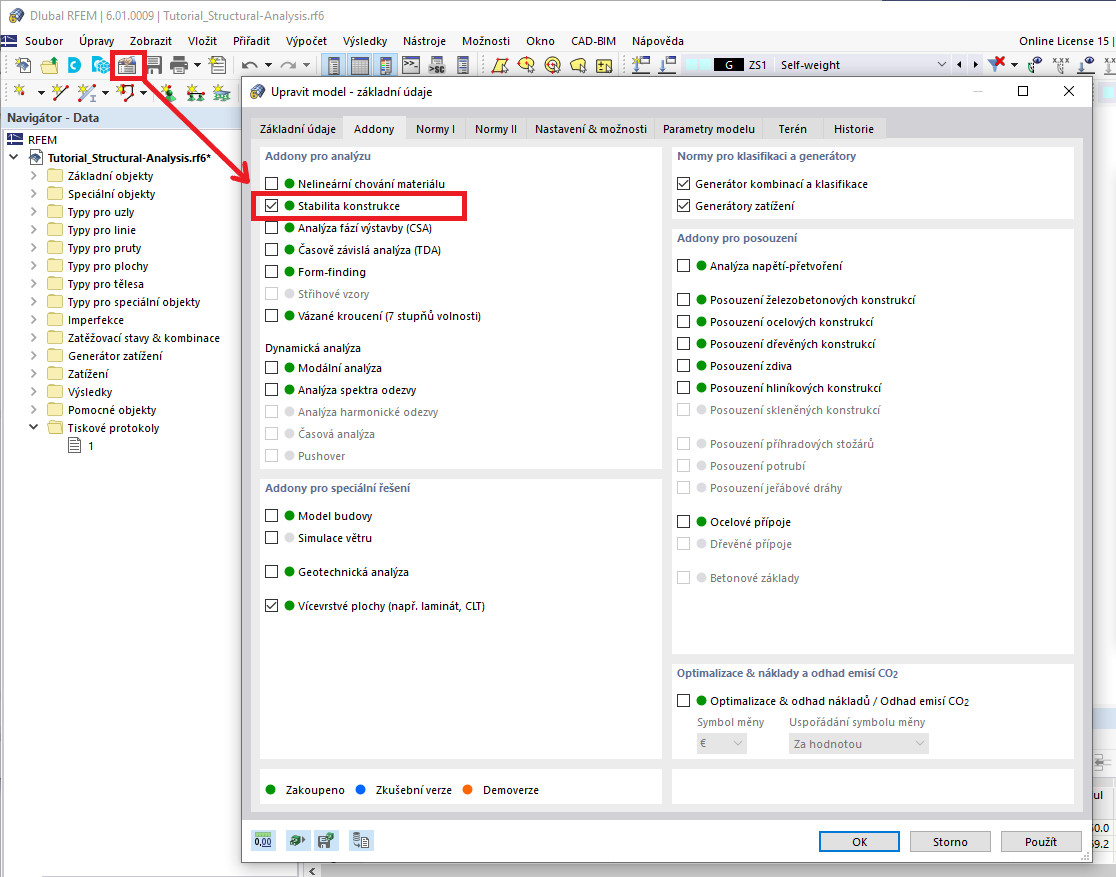Viewport: 1116px width, 877px height.
Task: Open the console window icon
Action: pyautogui.click(x=411, y=65)
